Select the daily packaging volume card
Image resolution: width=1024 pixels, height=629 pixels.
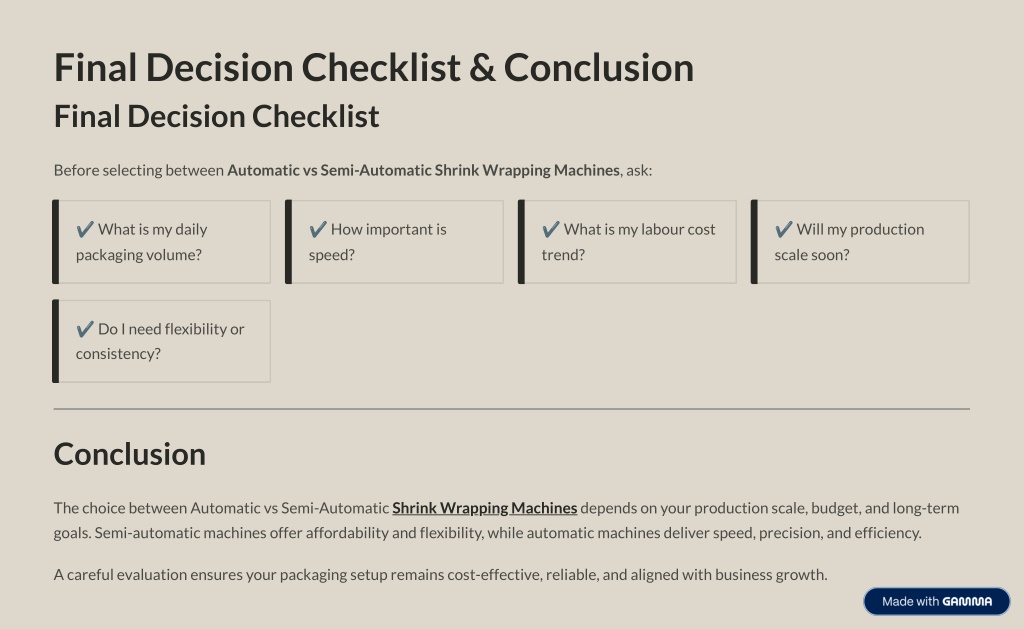[x=161, y=242]
